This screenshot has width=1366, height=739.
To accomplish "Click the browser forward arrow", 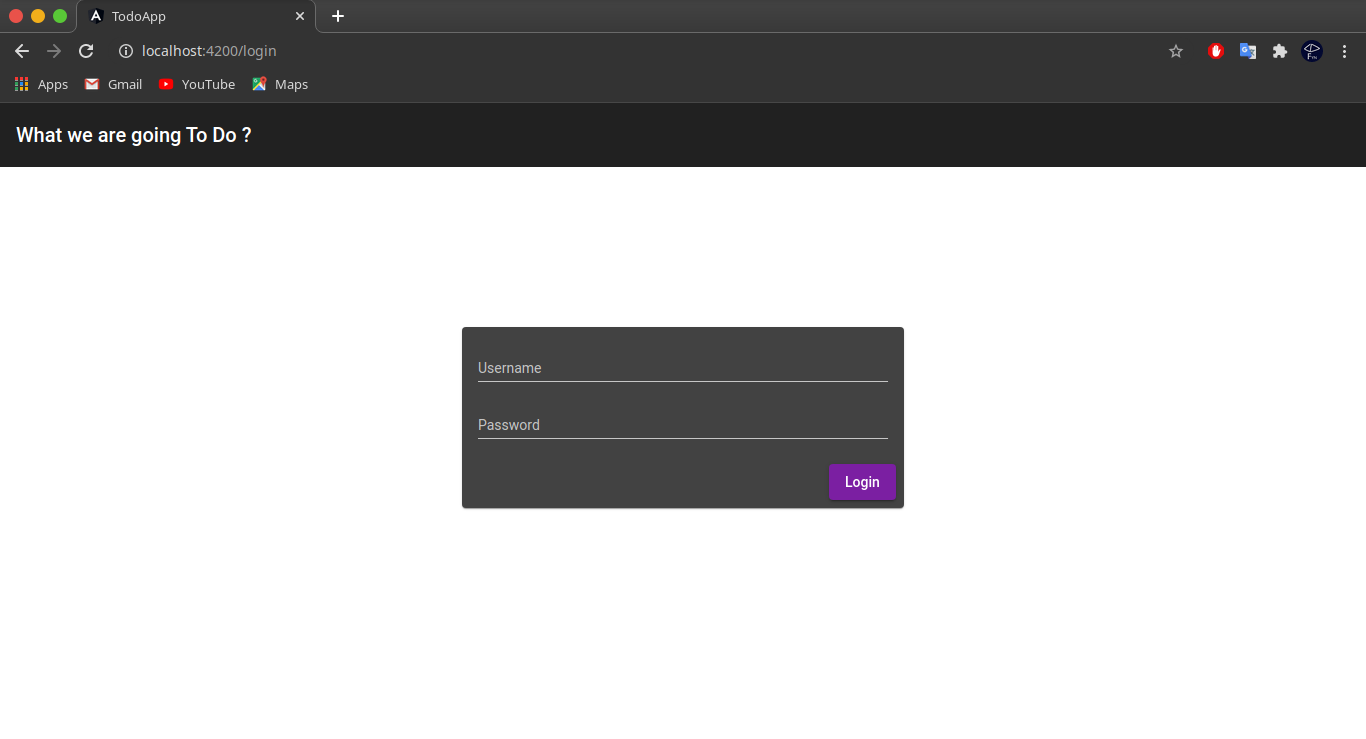I will click(x=54, y=51).
